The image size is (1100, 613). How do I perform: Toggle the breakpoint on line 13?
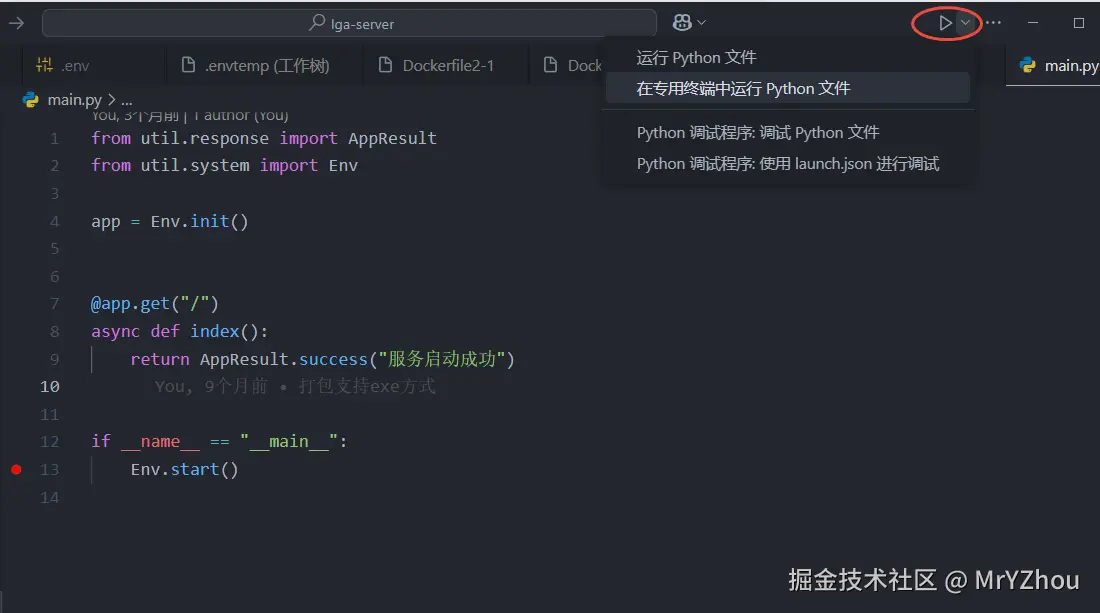click(x=16, y=469)
